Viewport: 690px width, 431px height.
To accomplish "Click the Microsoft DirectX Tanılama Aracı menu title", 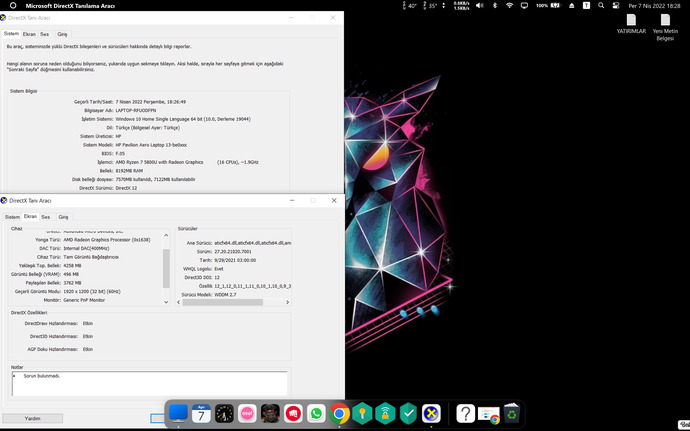I will (x=70, y=6).
